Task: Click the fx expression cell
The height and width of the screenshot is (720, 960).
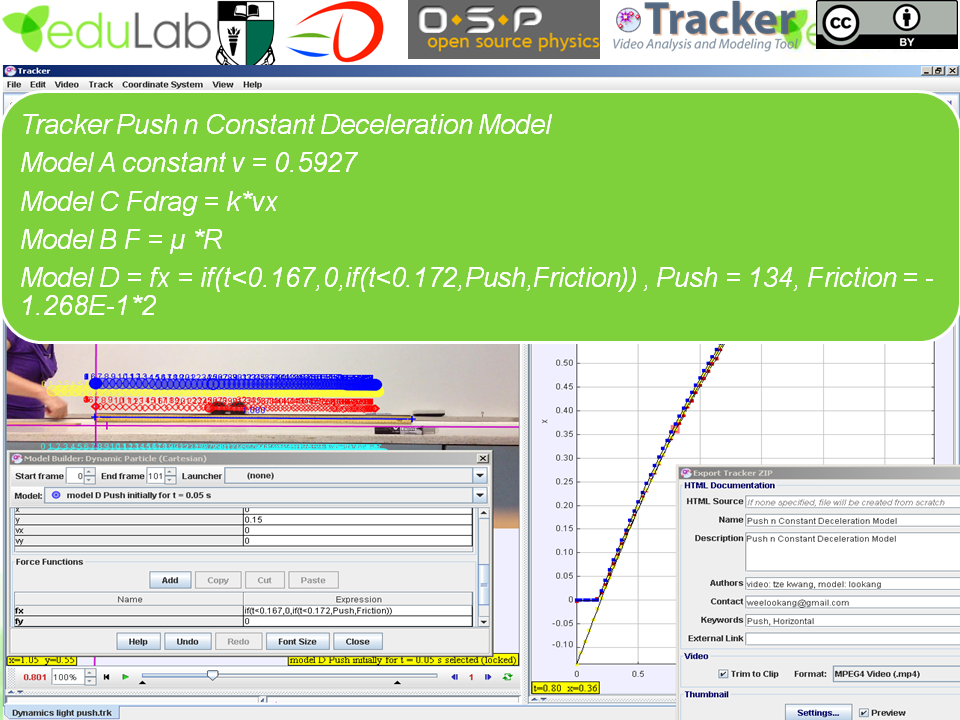Action: [x=358, y=610]
